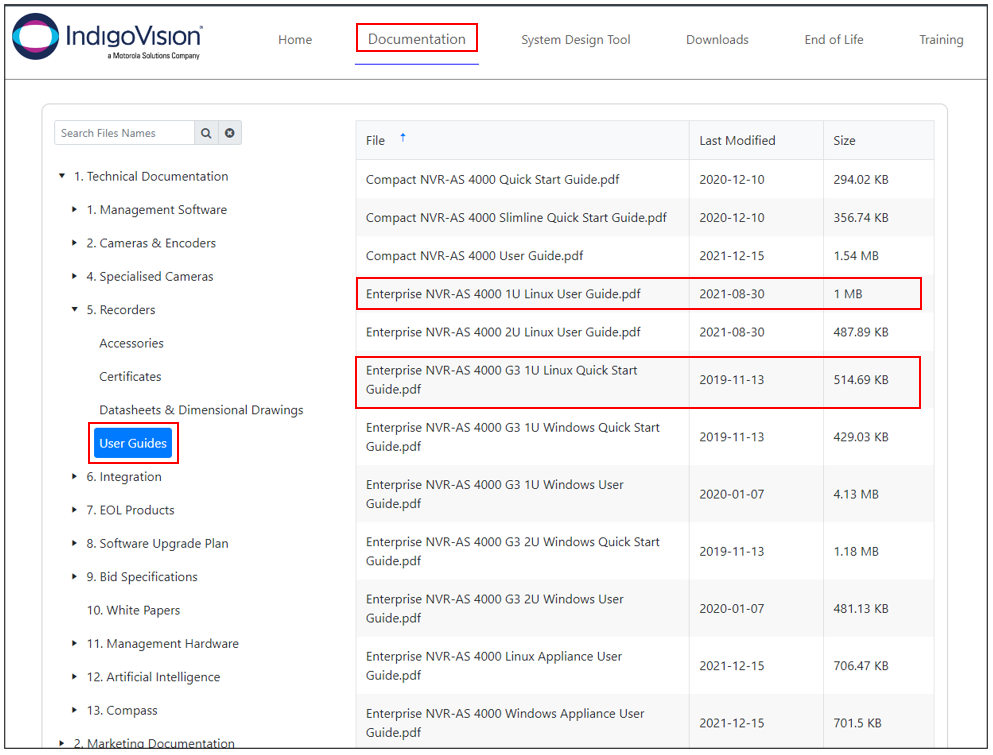This screenshot has width=993, height=755.
Task: Click the IndigoVision logo
Action: (107, 38)
